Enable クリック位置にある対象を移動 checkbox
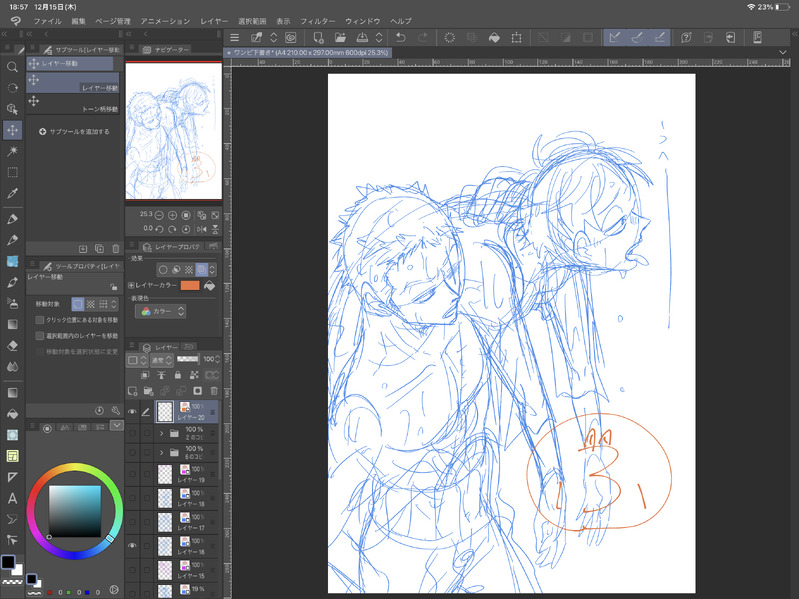The height and width of the screenshot is (599, 799). (x=39, y=320)
